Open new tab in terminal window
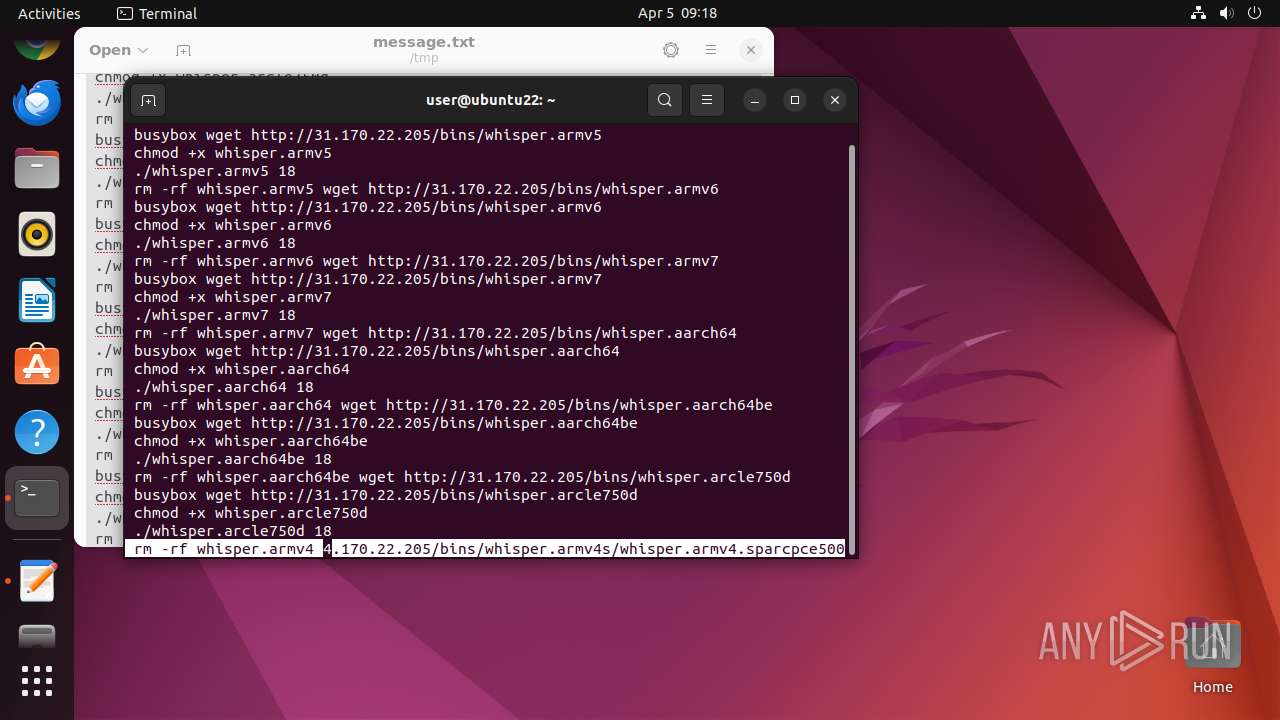 (x=148, y=100)
